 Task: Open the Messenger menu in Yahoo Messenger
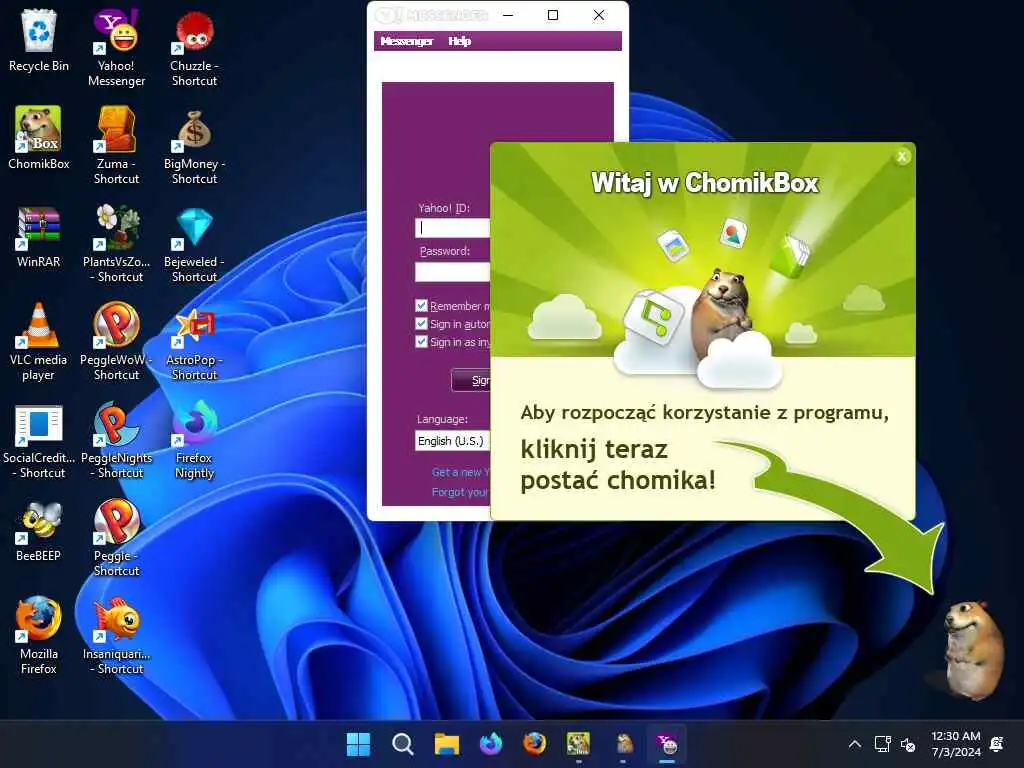point(406,41)
